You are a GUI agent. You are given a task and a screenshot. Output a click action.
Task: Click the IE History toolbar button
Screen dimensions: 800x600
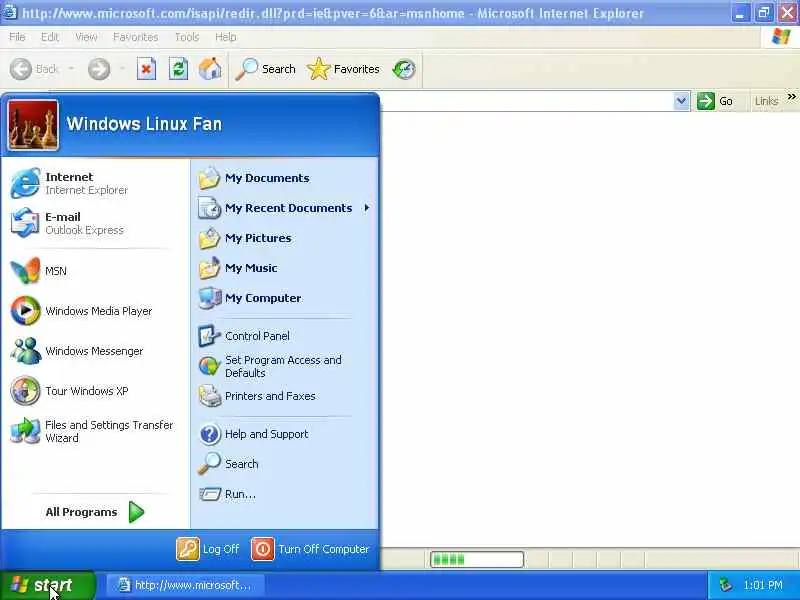(404, 69)
